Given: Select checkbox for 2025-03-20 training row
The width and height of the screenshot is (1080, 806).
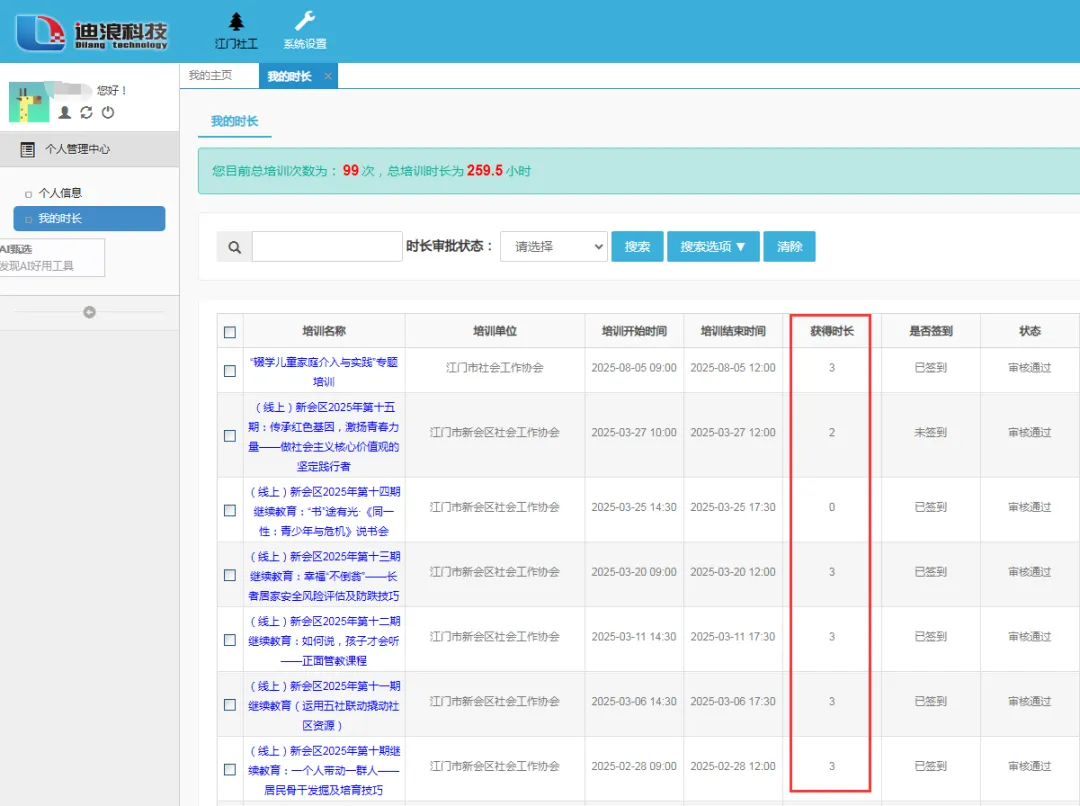Looking at the screenshot, I should click(x=230, y=575).
